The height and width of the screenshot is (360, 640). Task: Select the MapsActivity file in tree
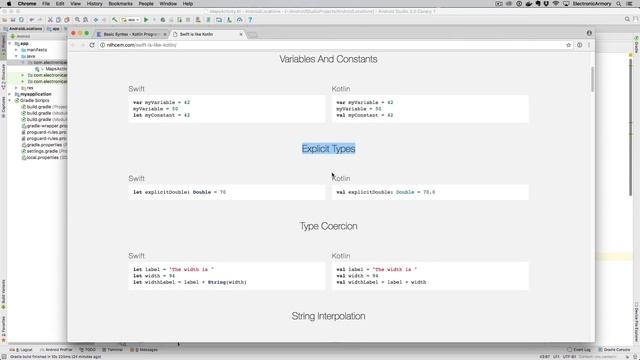pyautogui.click(x=52, y=69)
